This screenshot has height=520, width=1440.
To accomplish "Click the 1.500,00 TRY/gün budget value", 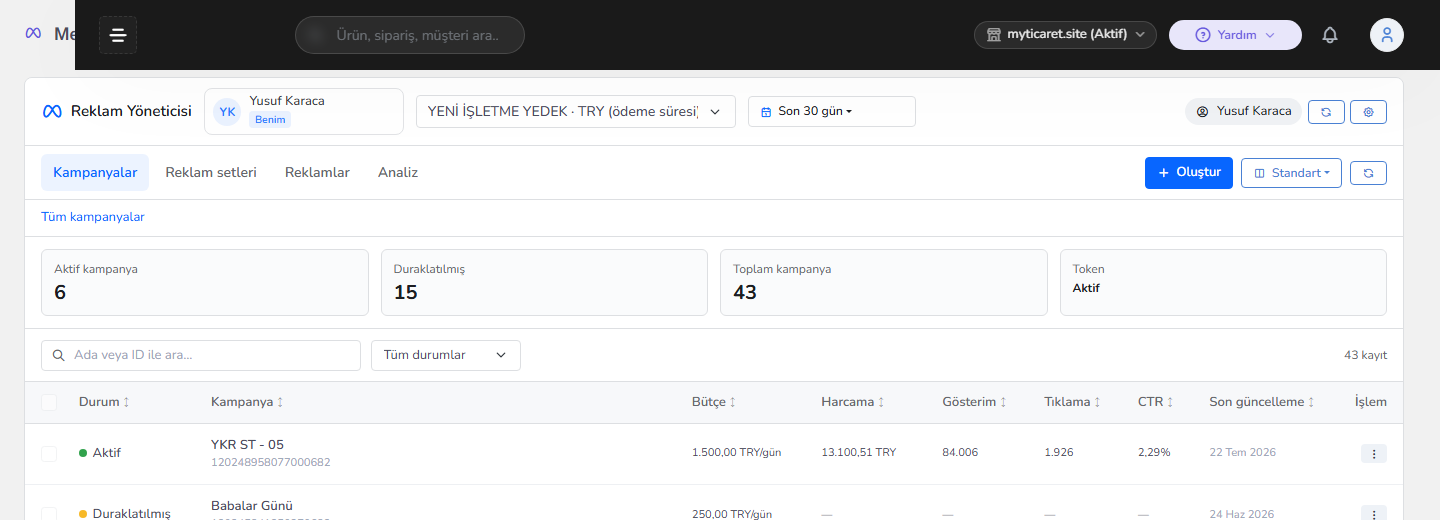I will (x=737, y=453).
